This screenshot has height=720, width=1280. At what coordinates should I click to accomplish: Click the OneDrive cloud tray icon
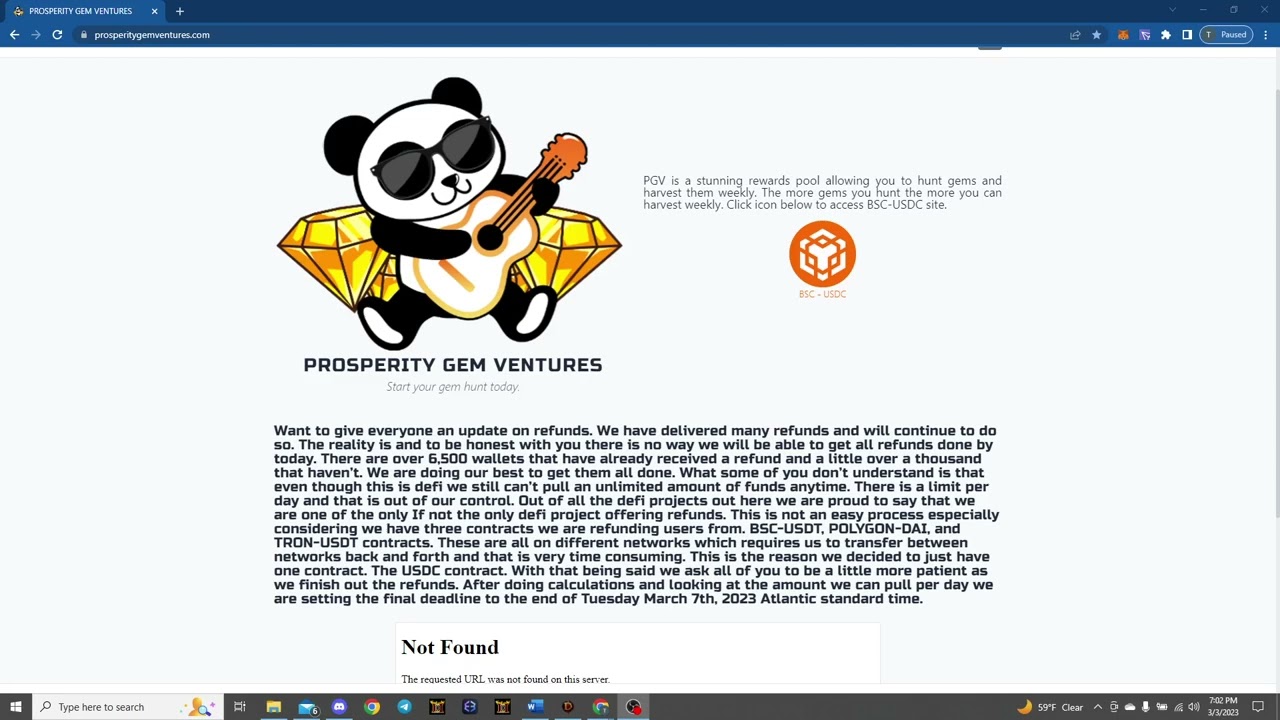pyautogui.click(x=1129, y=707)
